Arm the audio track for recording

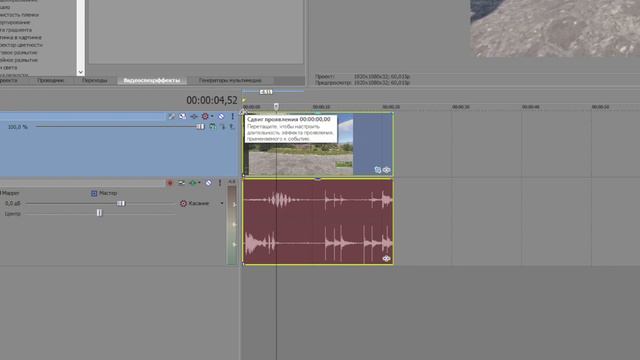pos(170,183)
